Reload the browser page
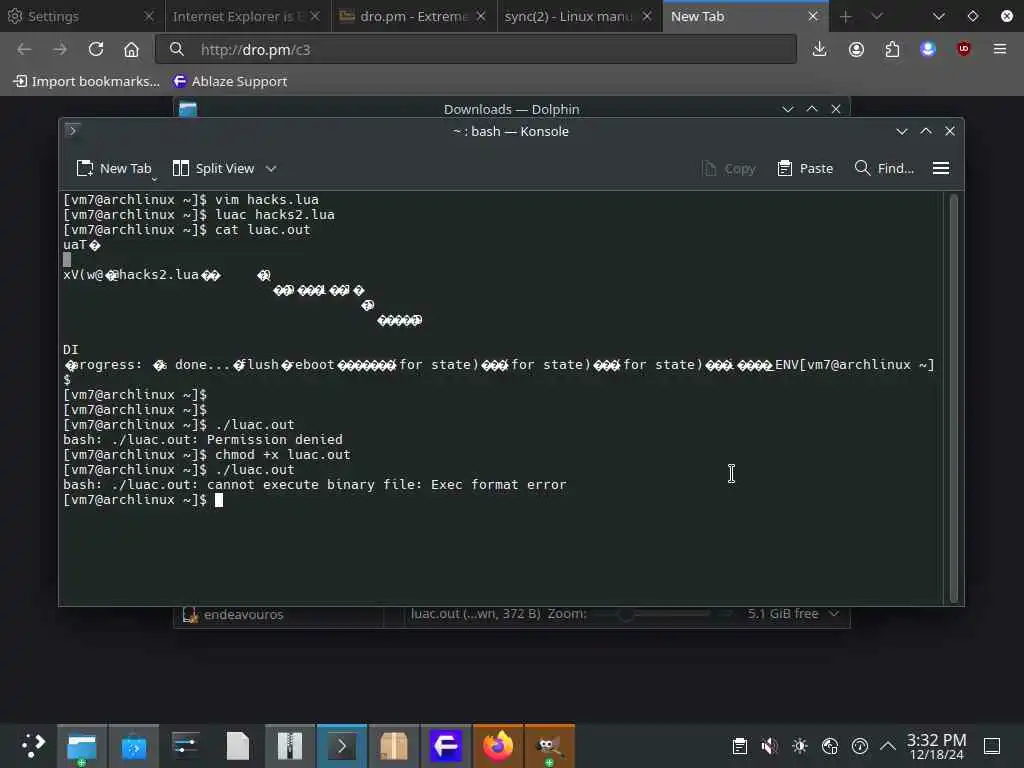This screenshot has height=768, width=1024. pyautogui.click(x=96, y=50)
